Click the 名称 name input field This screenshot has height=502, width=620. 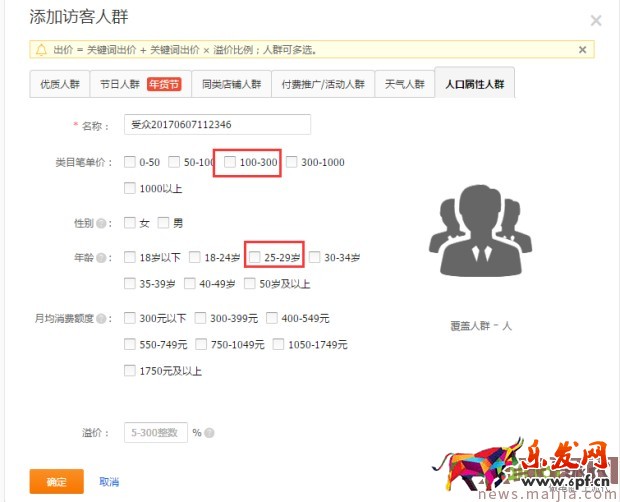click(218, 125)
